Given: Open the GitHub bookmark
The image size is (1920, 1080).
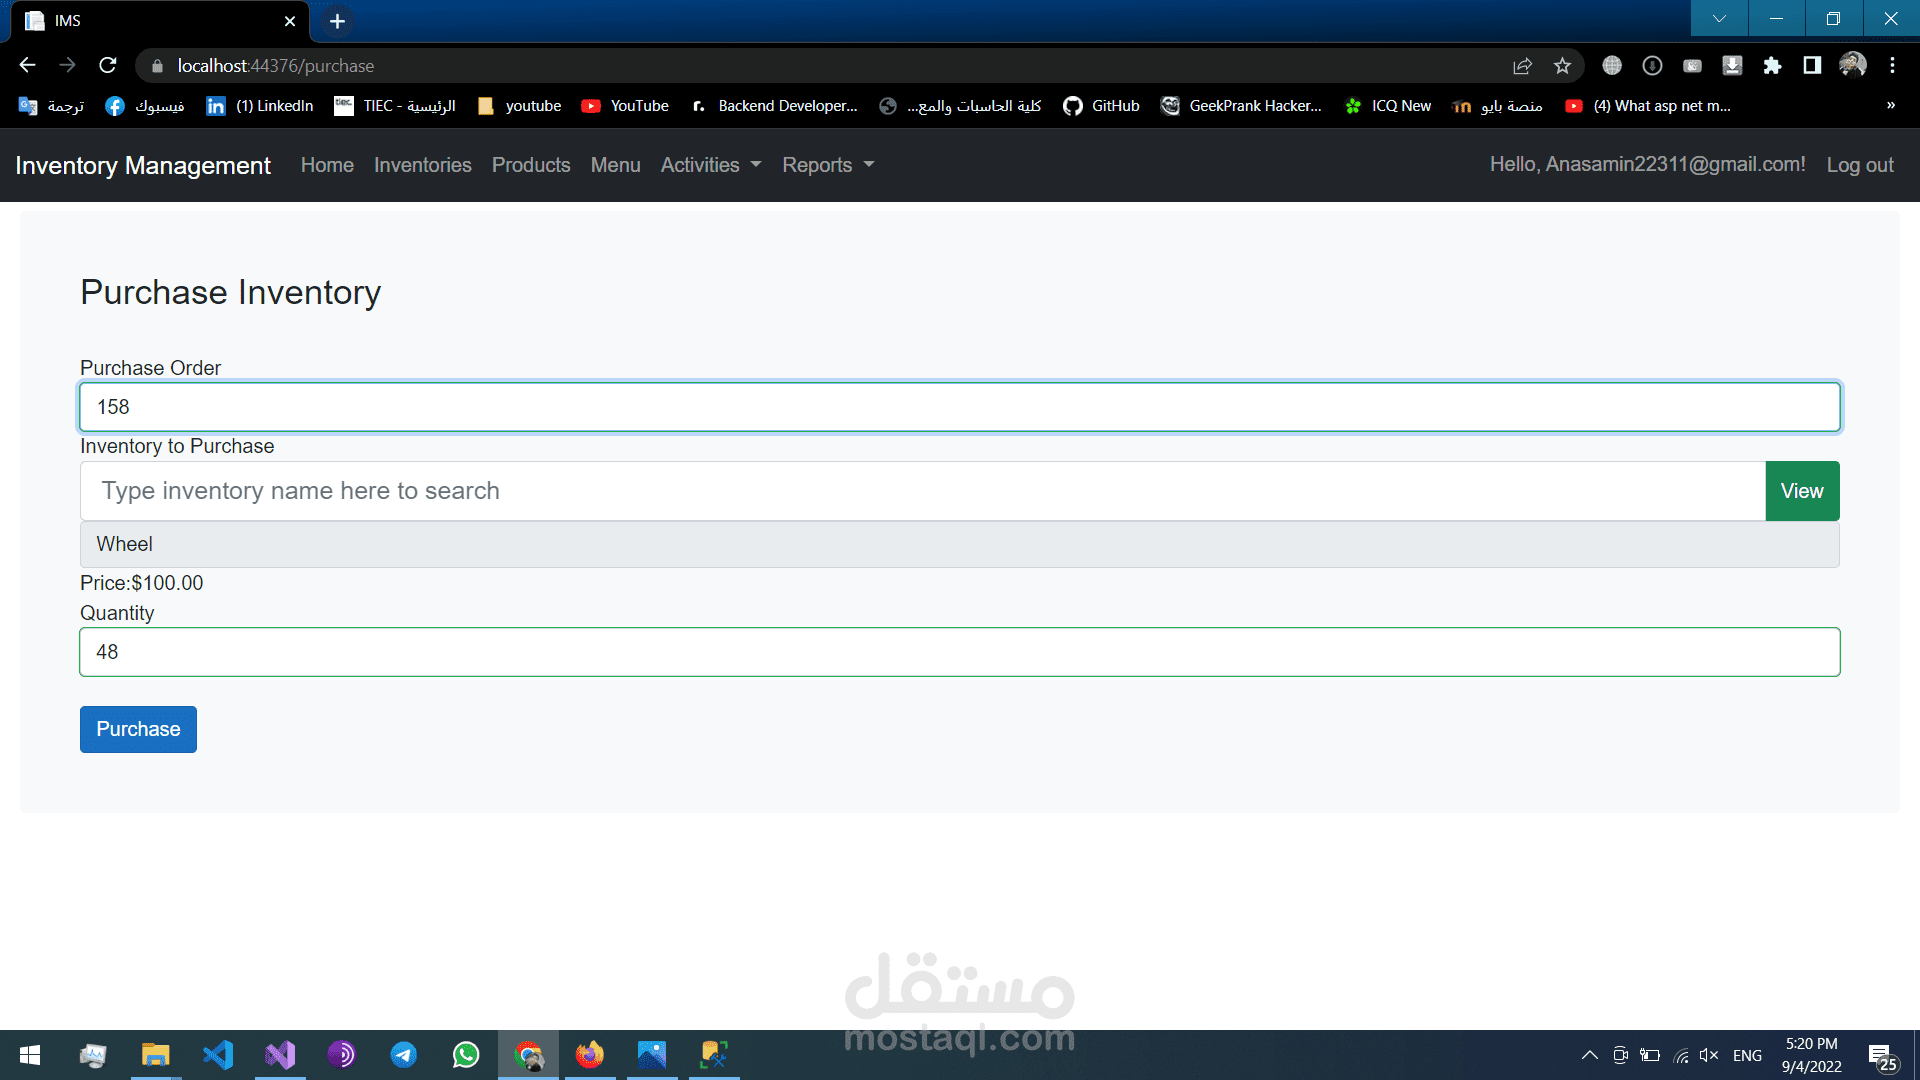Looking at the screenshot, I should (1101, 106).
